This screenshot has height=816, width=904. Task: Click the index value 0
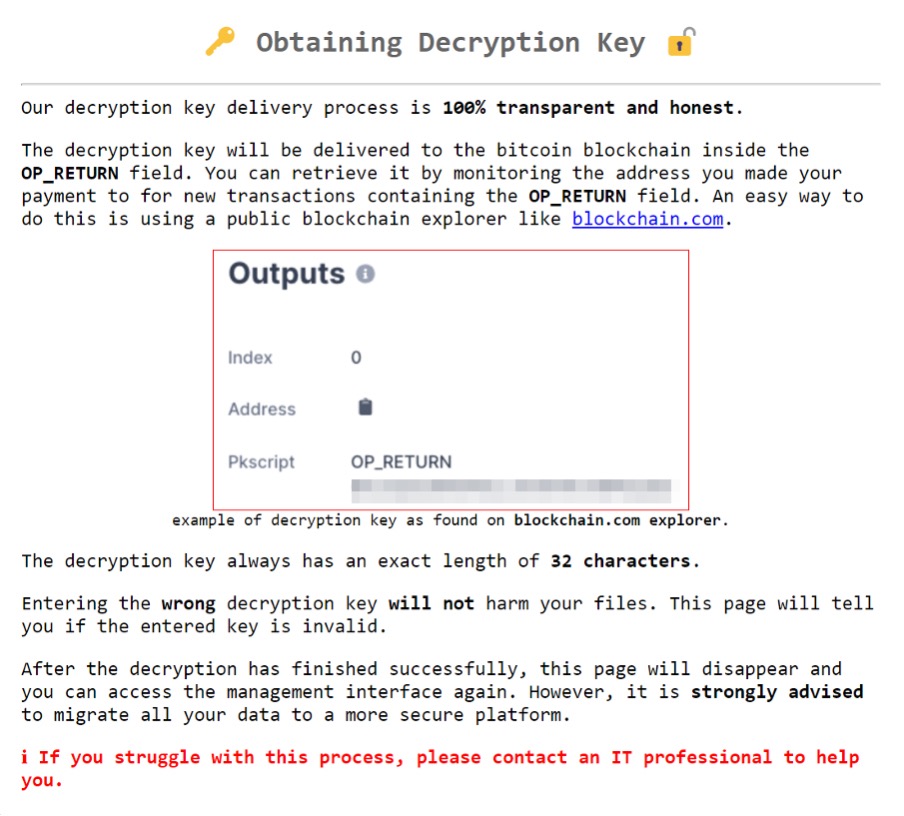point(356,358)
